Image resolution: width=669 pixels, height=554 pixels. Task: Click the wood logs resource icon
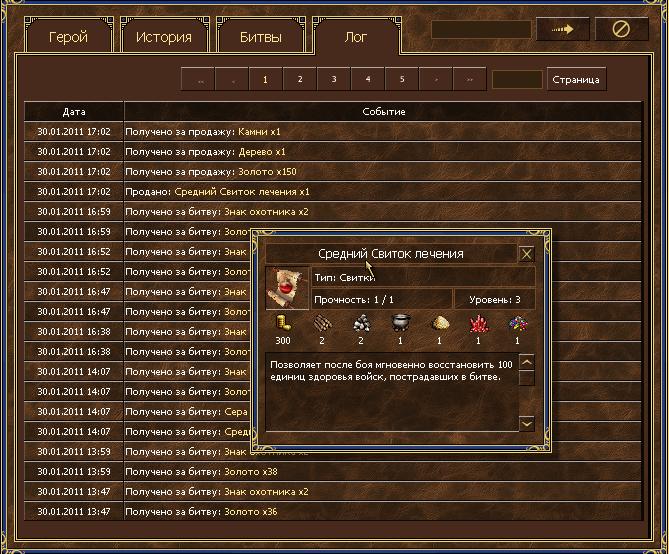click(x=323, y=323)
